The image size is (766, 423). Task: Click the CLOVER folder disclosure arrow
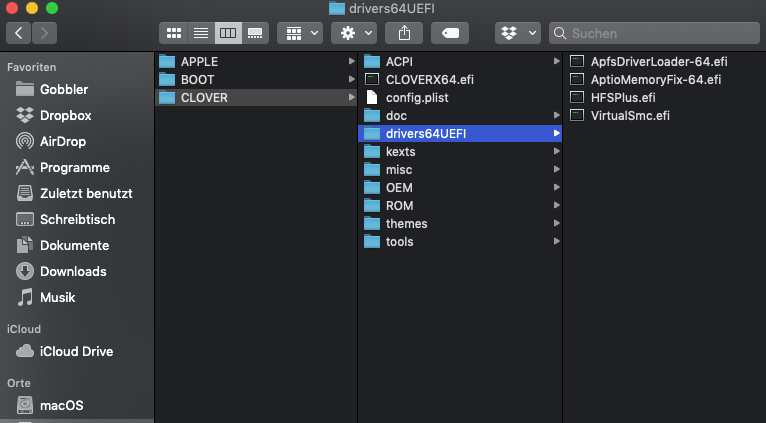(351, 97)
